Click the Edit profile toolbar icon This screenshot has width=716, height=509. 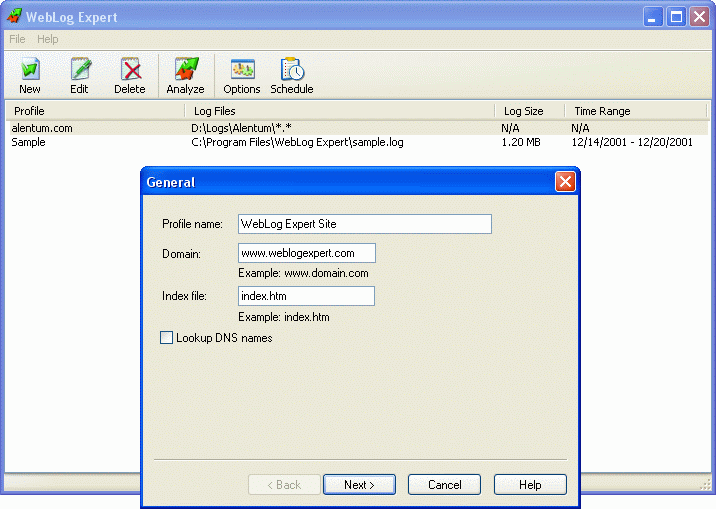coord(79,75)
